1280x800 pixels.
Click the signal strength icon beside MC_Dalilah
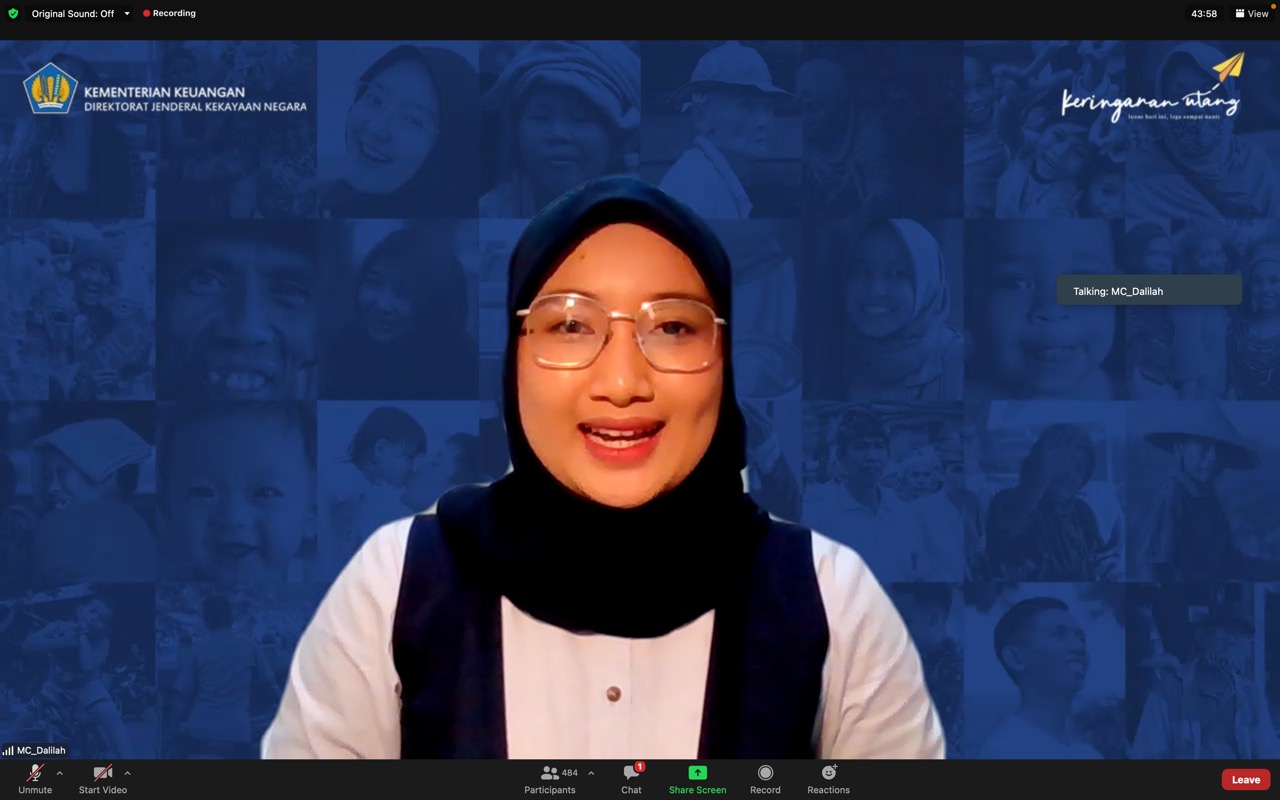tap(8, 751)
